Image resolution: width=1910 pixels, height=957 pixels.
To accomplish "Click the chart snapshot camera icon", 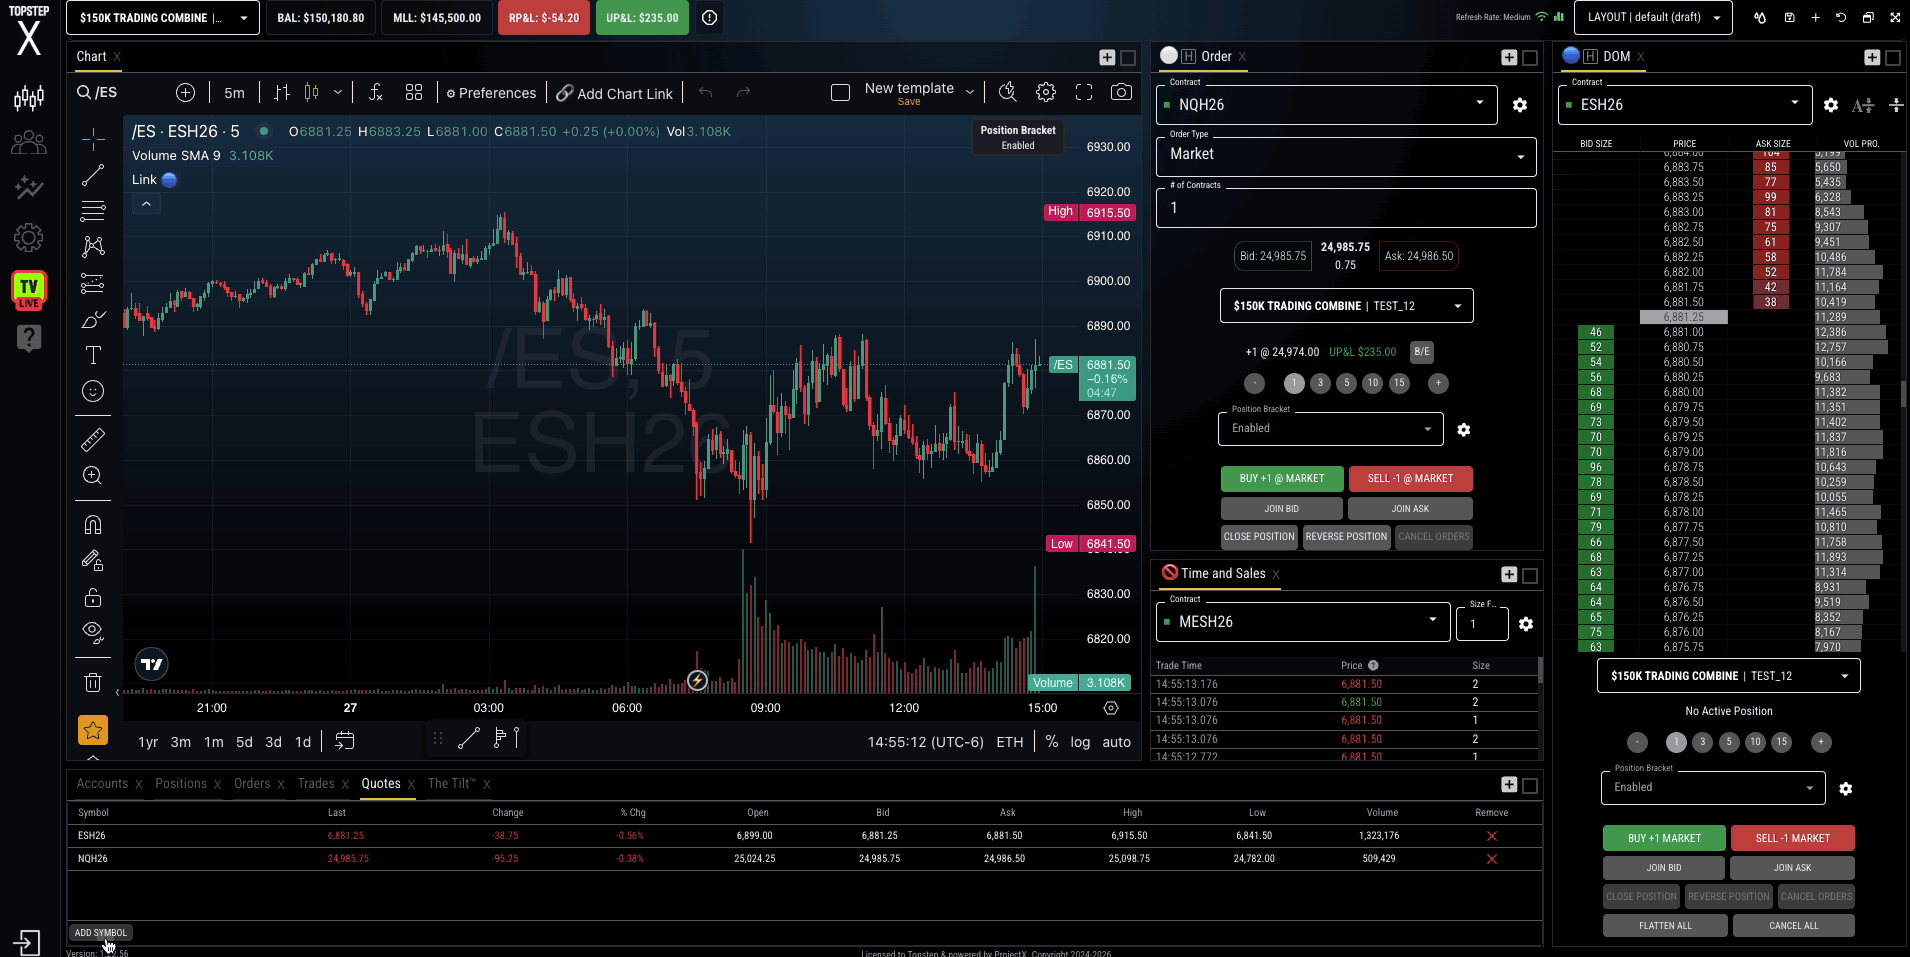I will tap(1121, 92).
